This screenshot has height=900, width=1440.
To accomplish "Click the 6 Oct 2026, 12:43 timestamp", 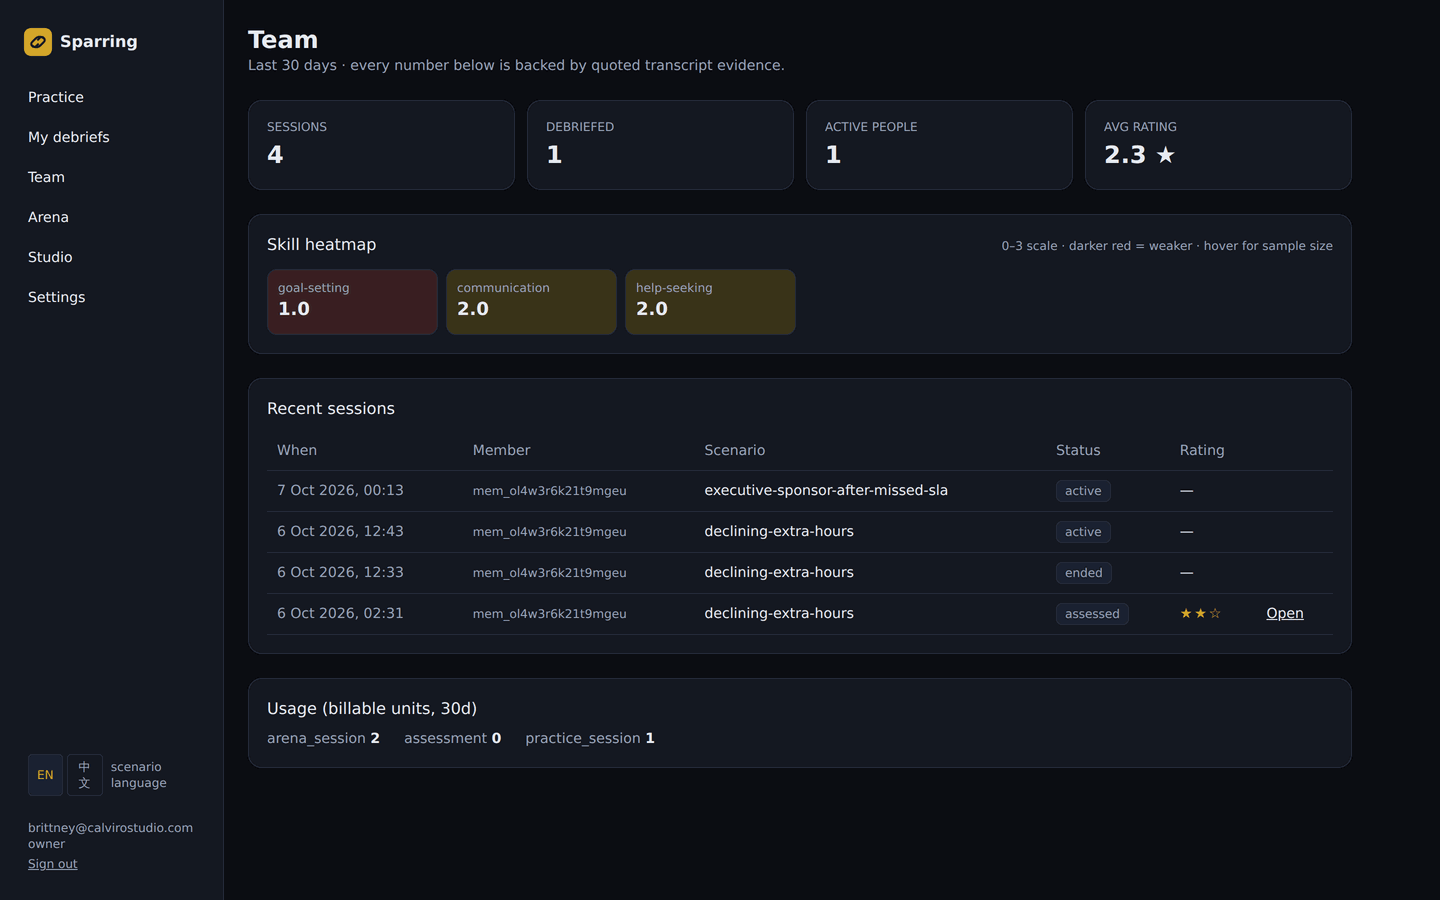I will tap(340, 532).
